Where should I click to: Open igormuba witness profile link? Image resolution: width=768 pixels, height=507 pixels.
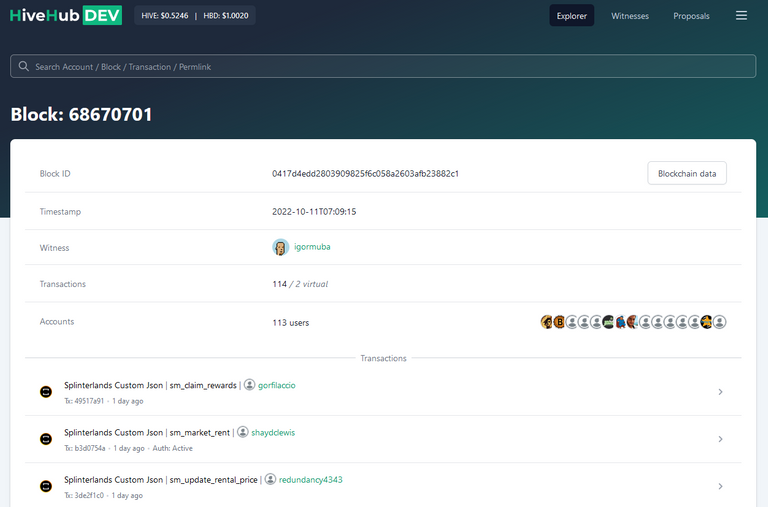(x=312, y=247)
